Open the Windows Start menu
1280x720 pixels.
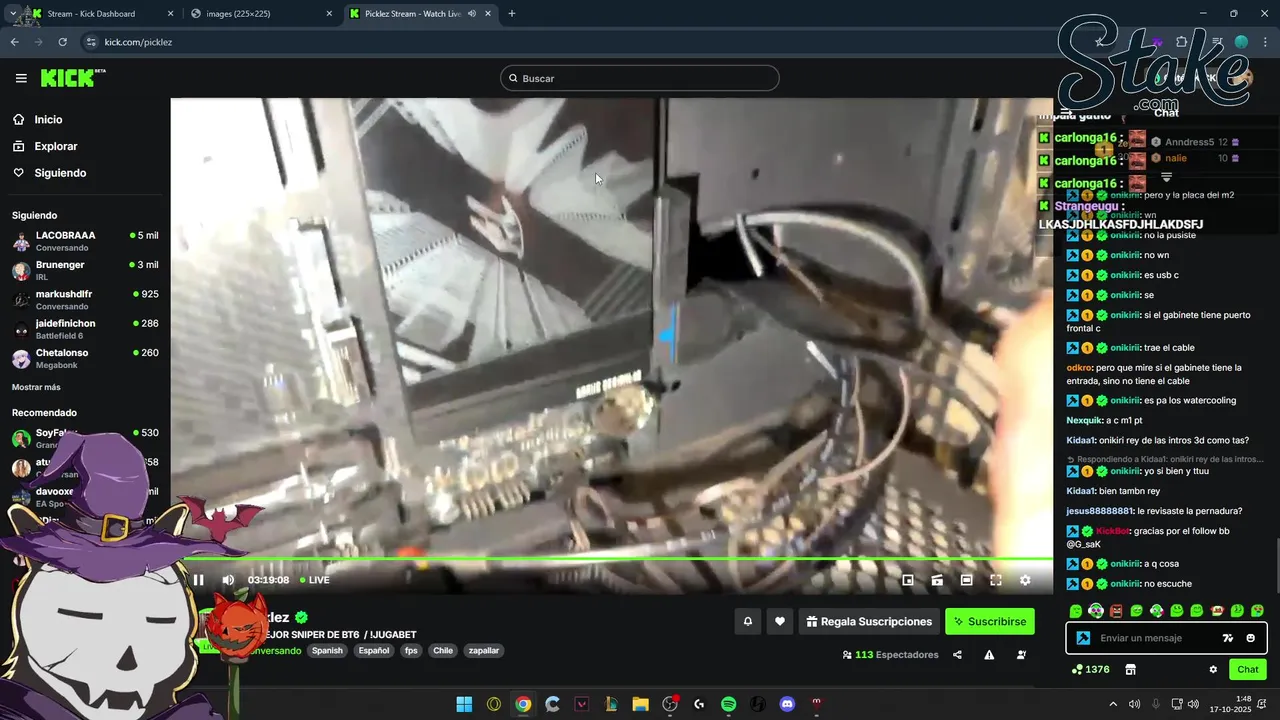point(464,704)
